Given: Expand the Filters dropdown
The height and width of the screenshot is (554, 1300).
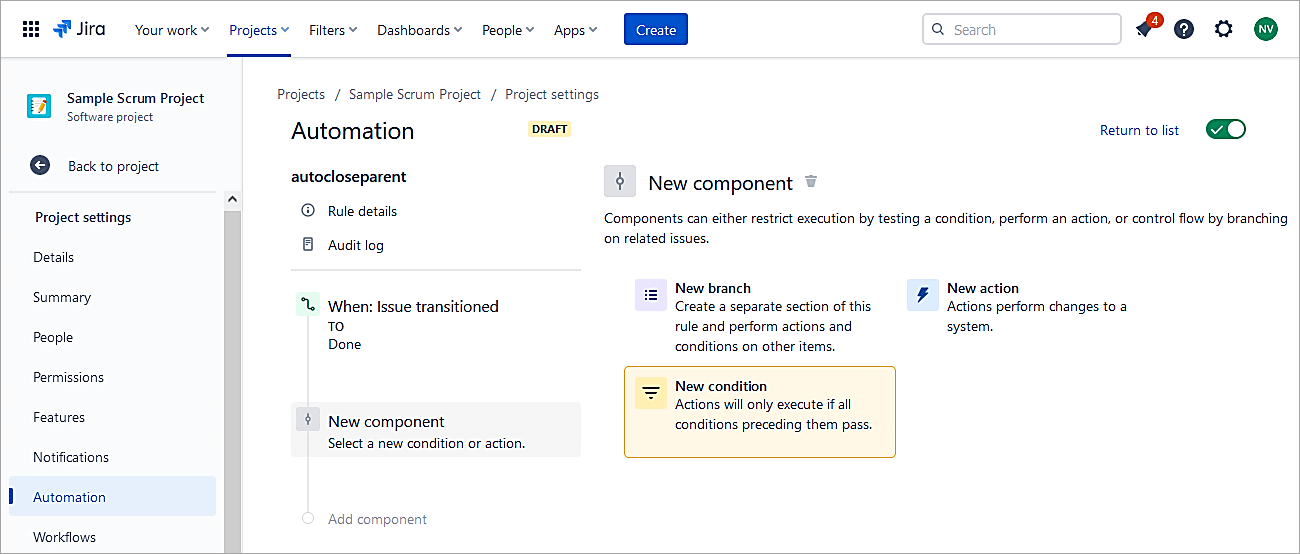Looking at the screenshot, I should coord(333,30).
